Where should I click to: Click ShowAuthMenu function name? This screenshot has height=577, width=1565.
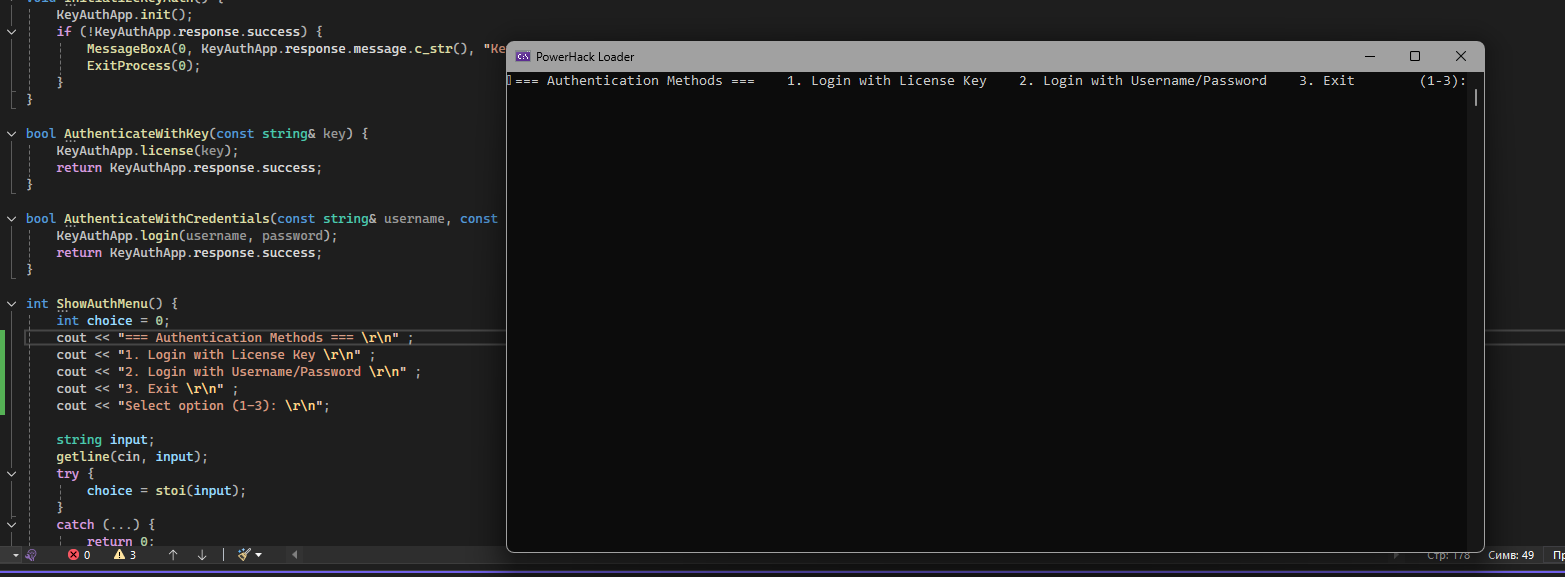[102, 303]
